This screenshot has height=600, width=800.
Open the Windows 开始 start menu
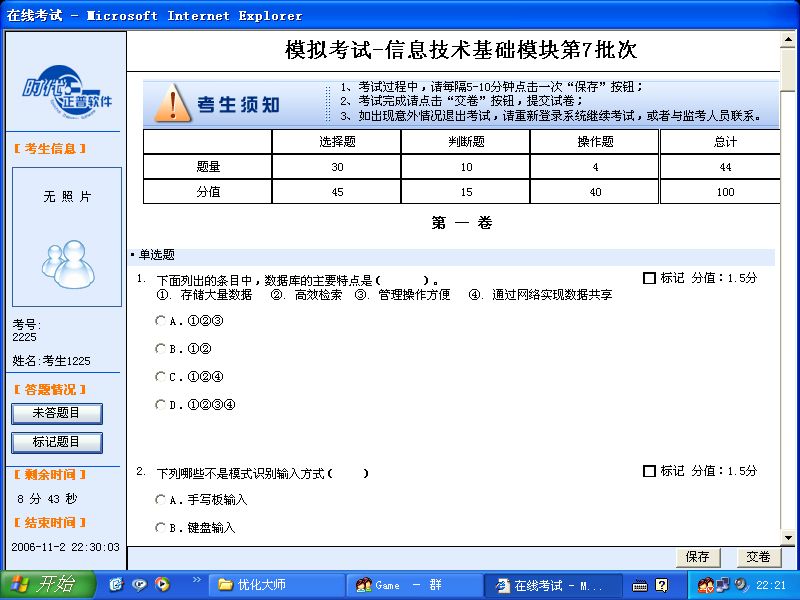tap(42, 585)
